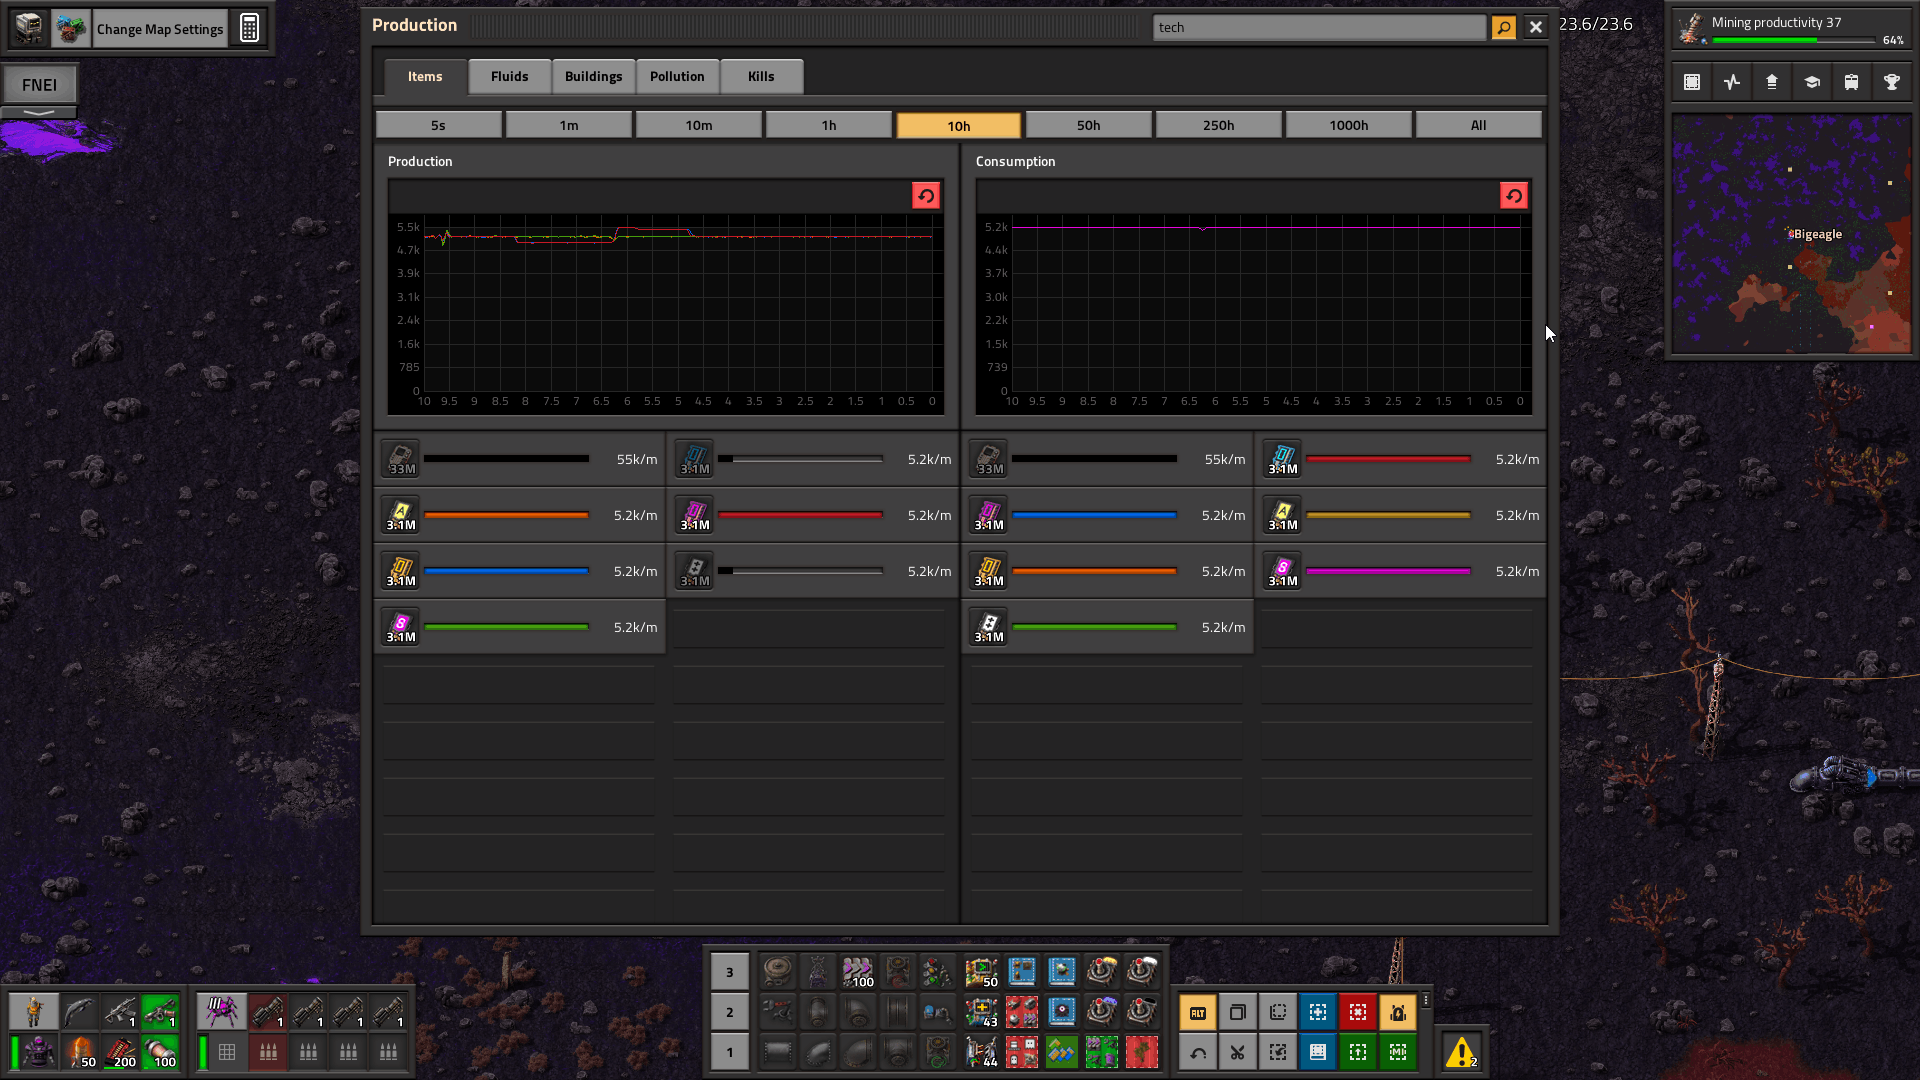Open the train overview icon
The height and width of the screenshot is (1080, 1920).
point(1851,83)
